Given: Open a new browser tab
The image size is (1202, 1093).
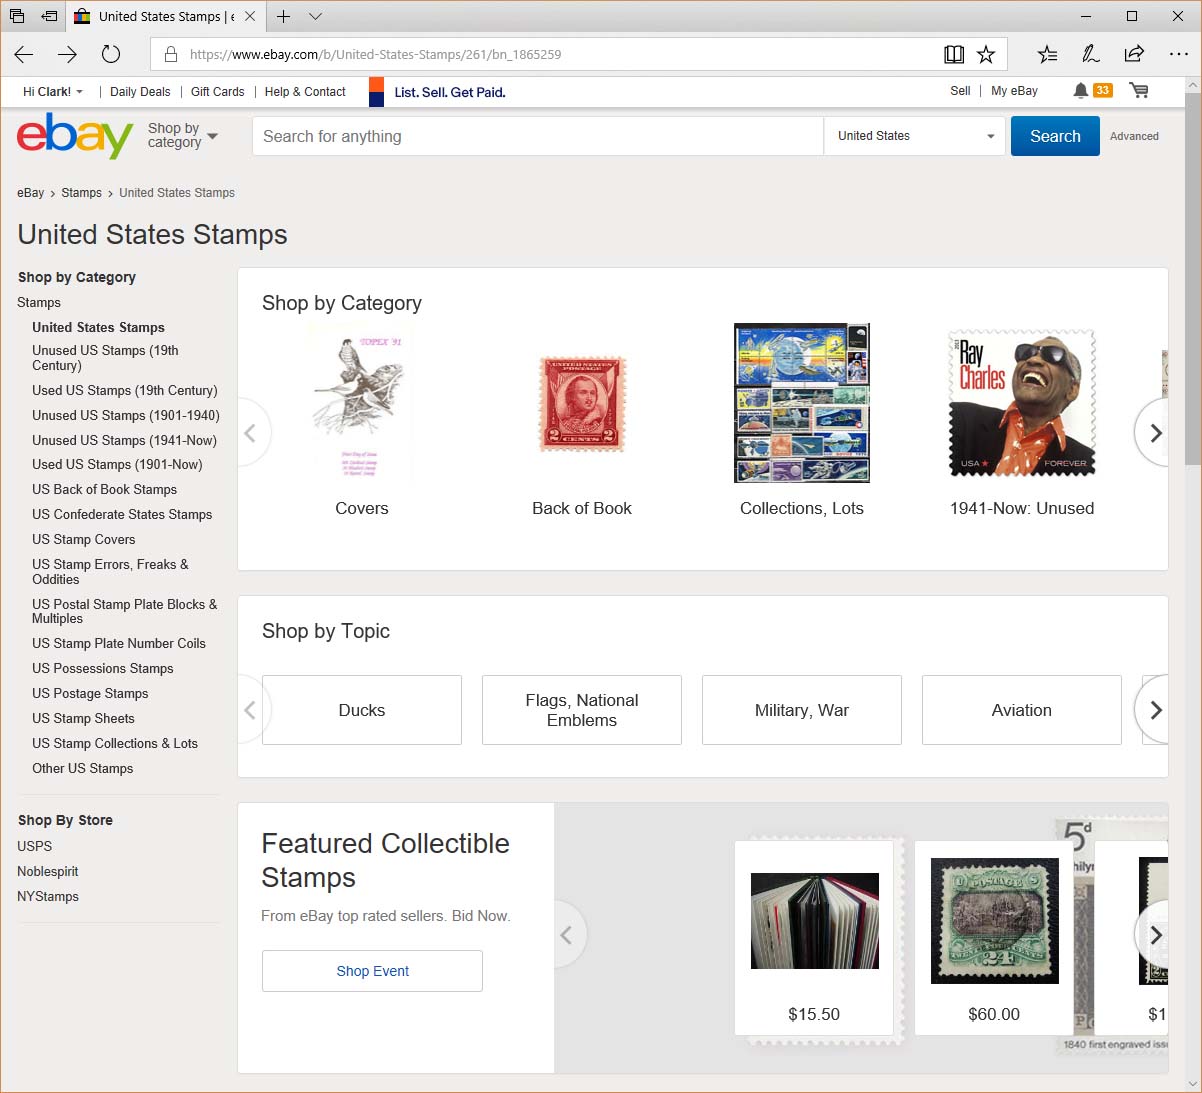Looking at the screenshot, I should pos(284,16).
